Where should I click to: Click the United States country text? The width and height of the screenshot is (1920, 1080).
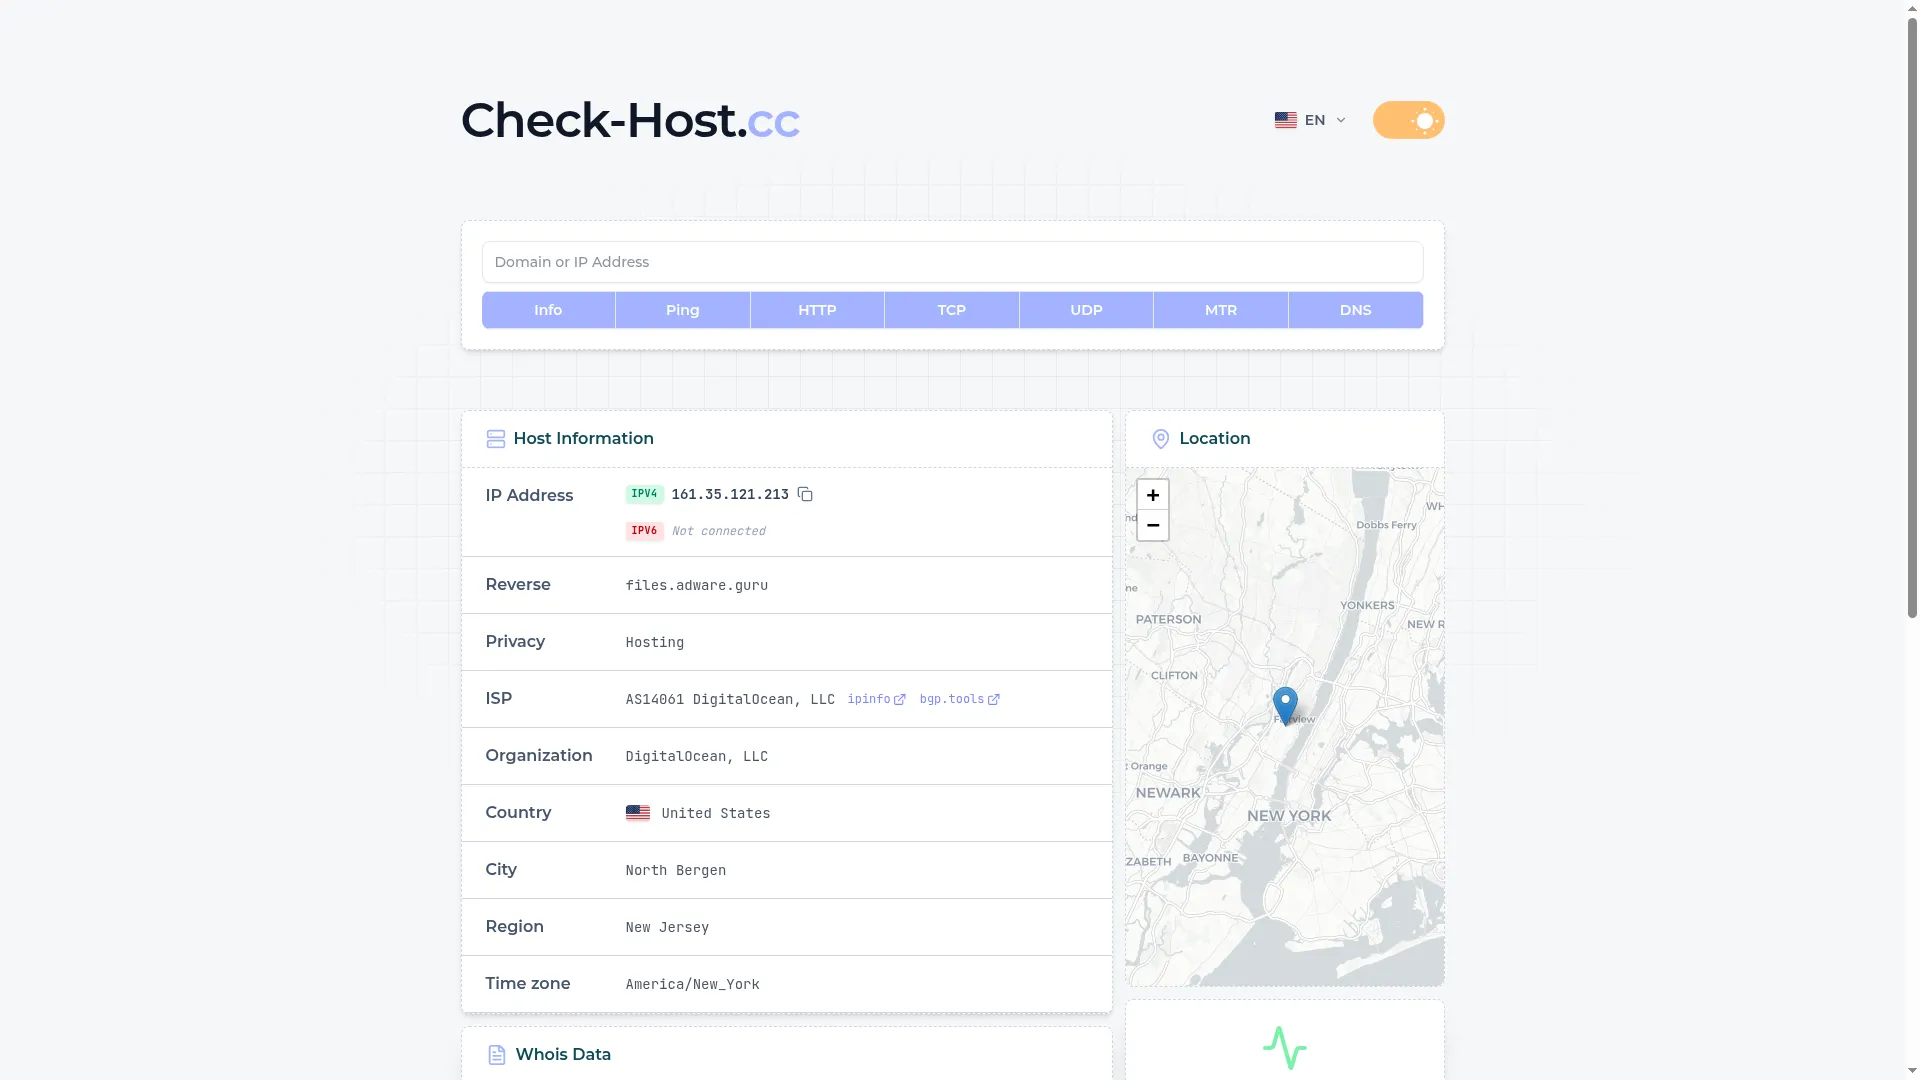coord(716,813)
